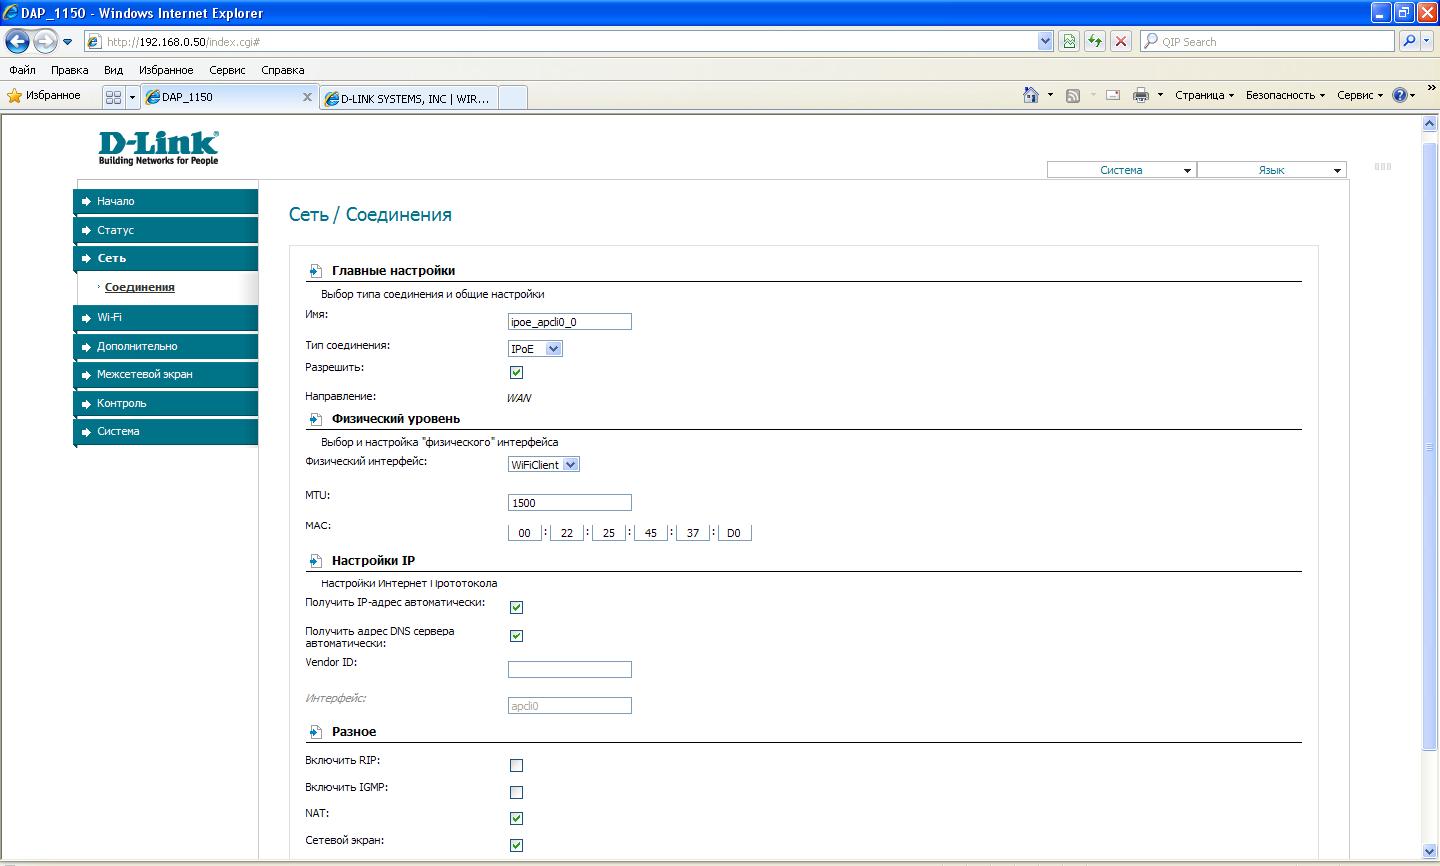This screenshot has height=866, width=1440.
Task: Click the Соединения link in sidebar
Action: pyautogui.click(x=139, y=287)
